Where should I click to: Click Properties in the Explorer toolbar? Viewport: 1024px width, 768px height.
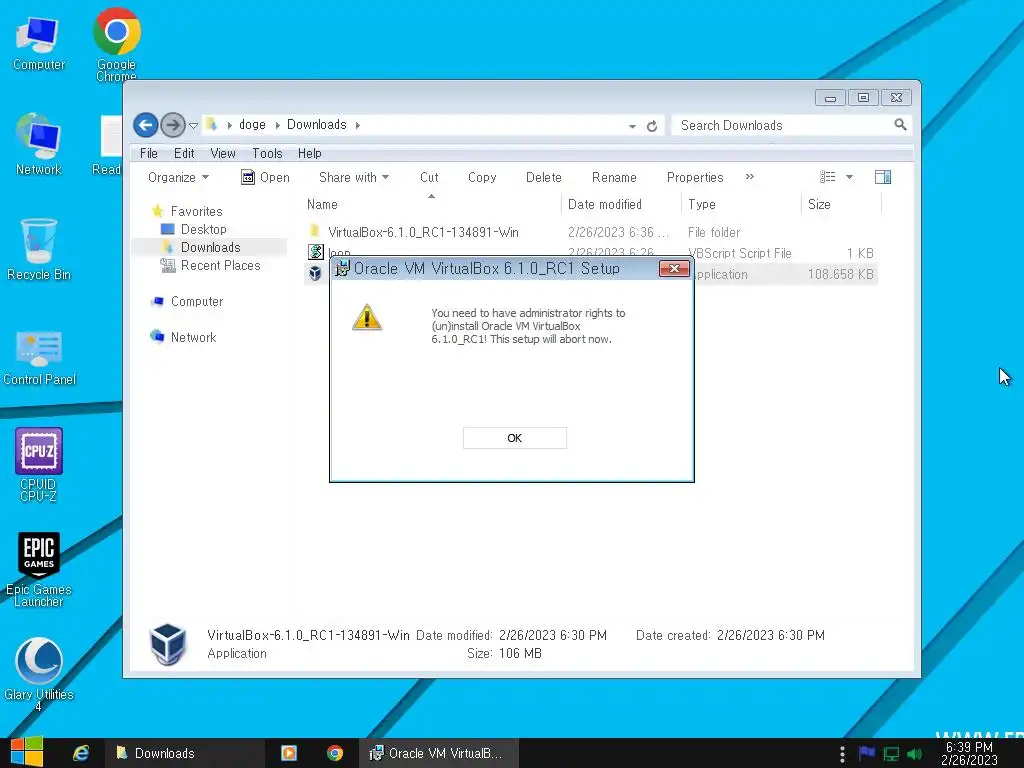(695, 178)
